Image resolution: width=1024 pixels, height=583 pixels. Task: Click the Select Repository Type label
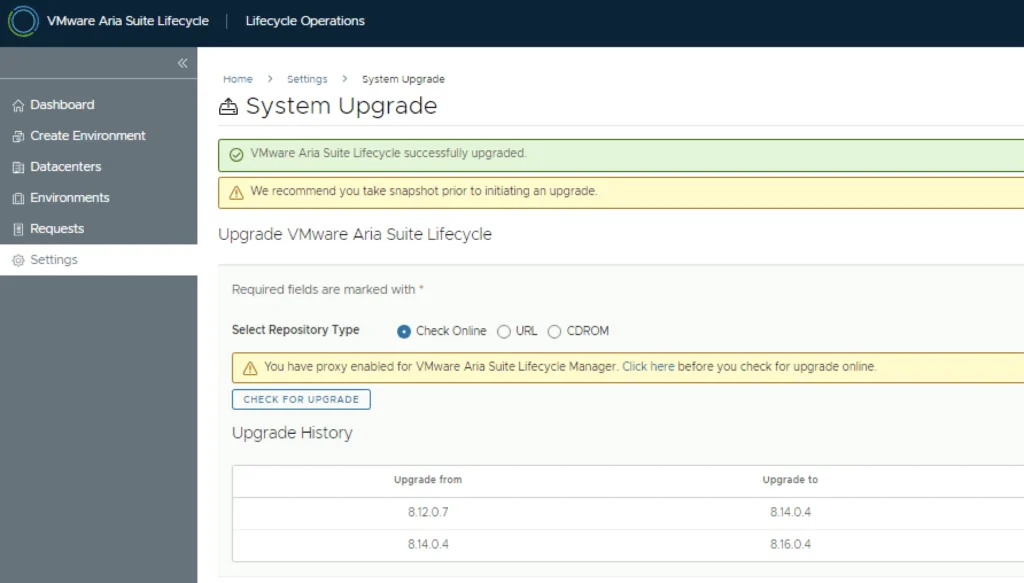point(295,330)
